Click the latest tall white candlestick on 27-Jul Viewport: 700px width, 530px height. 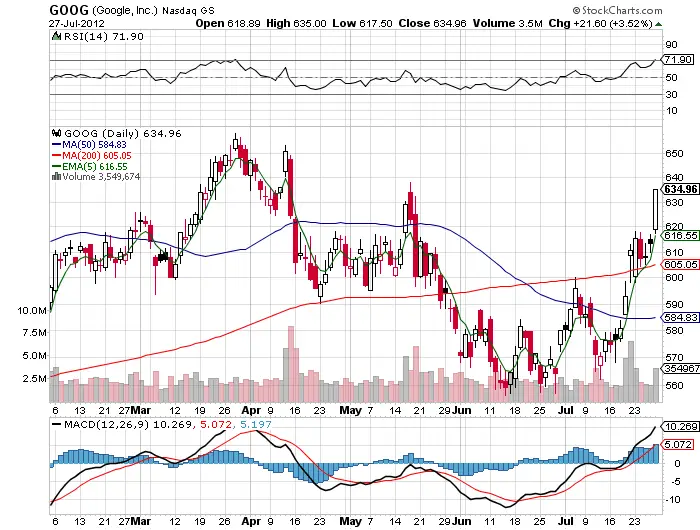coord(655,209)
